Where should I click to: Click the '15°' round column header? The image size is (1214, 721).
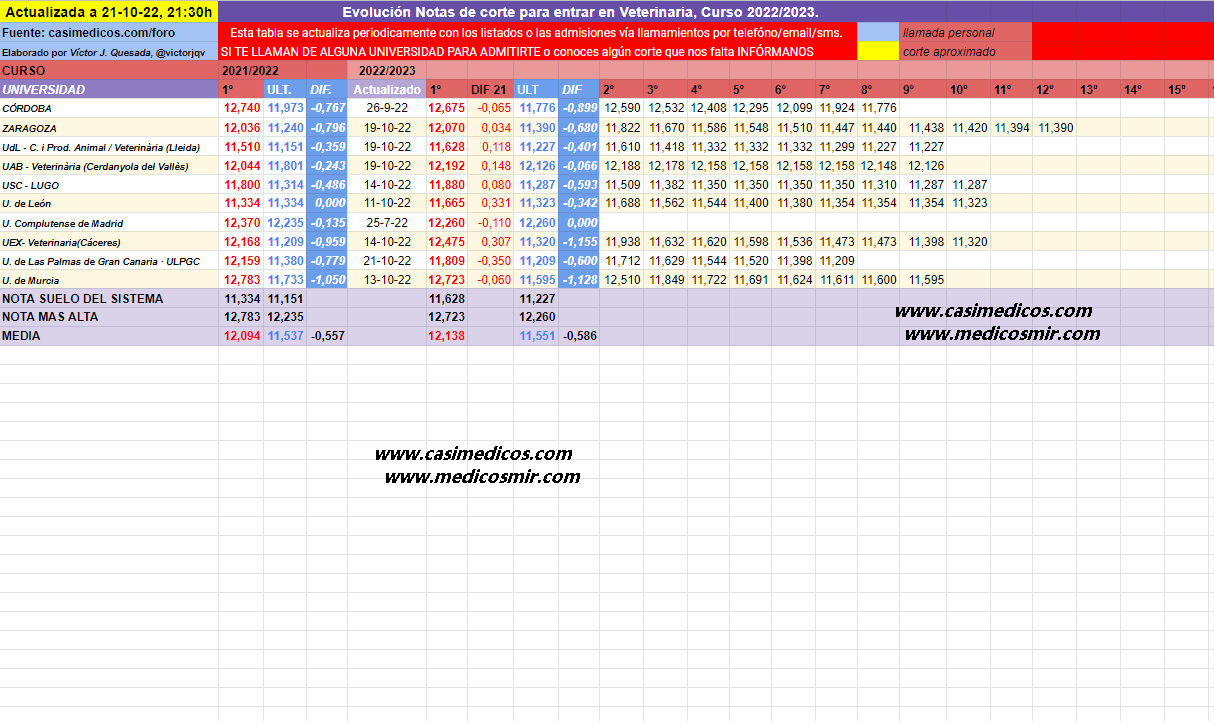[1186, 90]
